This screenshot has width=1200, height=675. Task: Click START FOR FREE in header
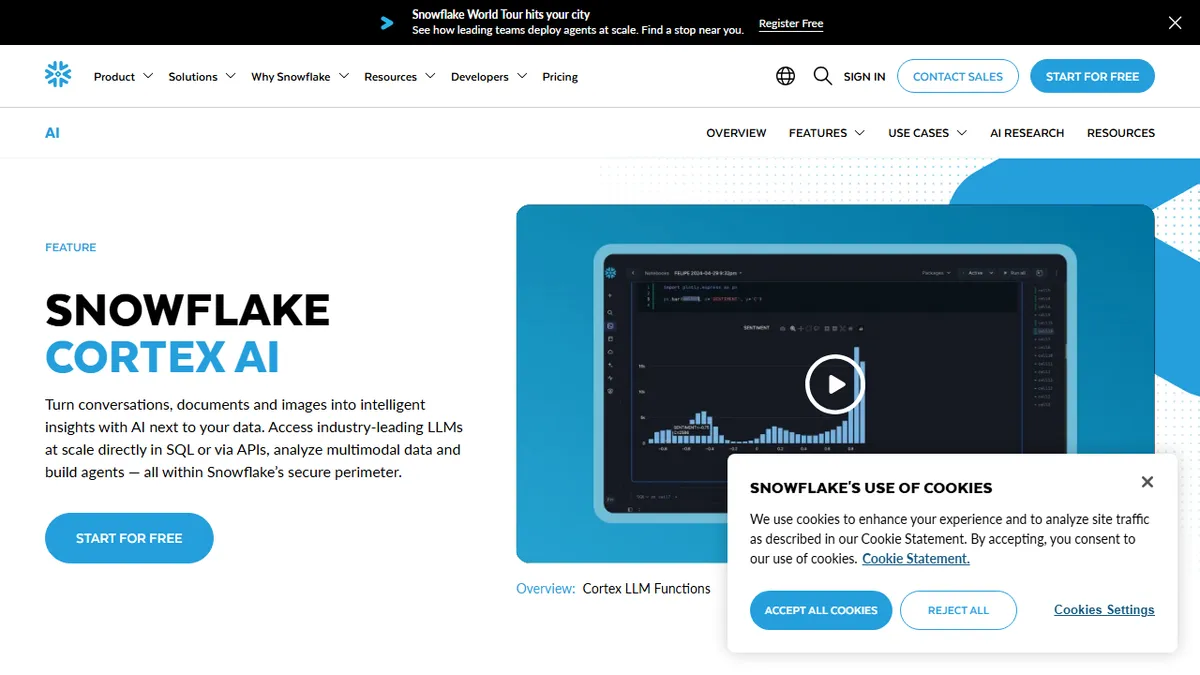(1092, 76)
